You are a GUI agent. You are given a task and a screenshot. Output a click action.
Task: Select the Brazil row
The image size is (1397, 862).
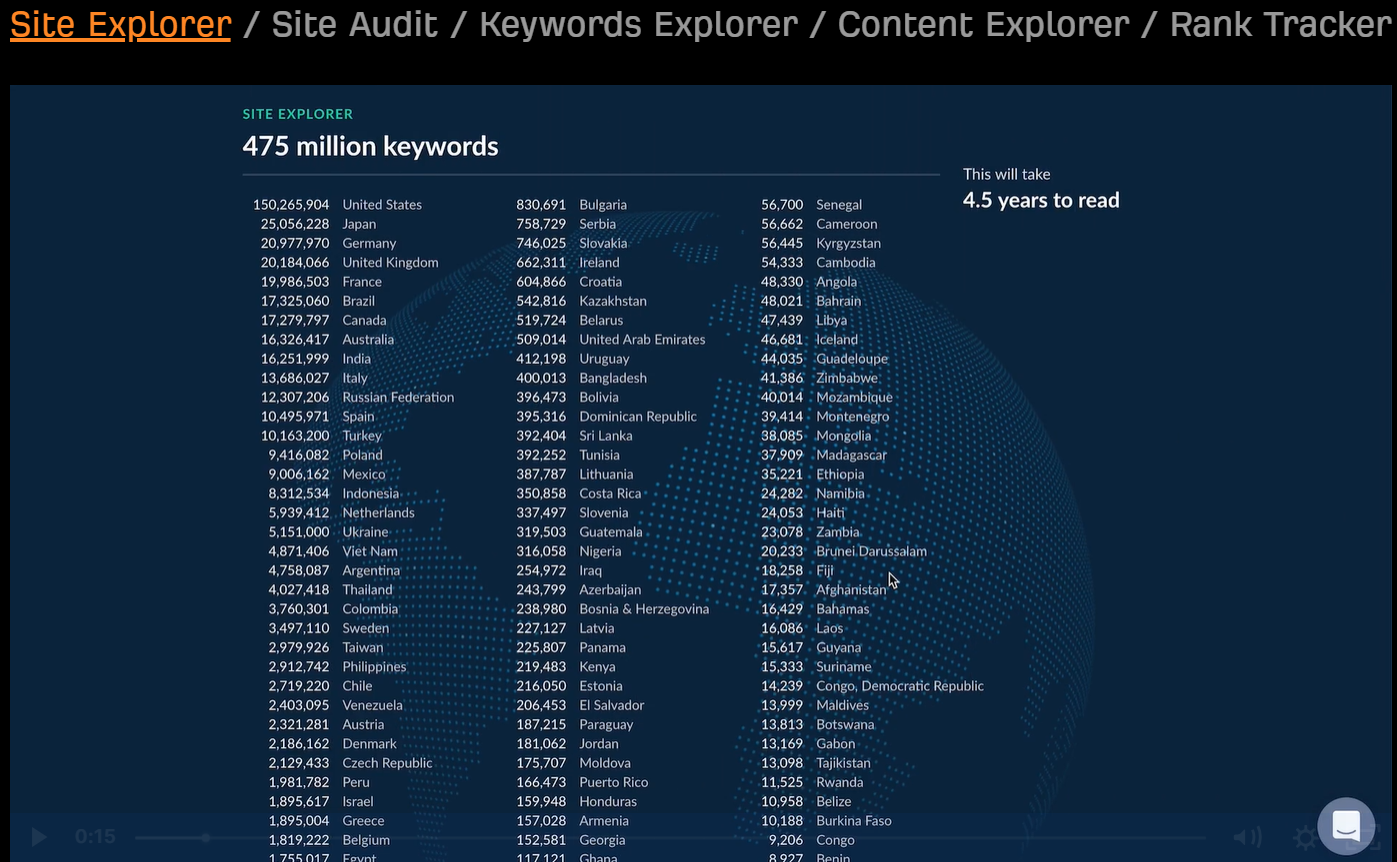(318, 301)
